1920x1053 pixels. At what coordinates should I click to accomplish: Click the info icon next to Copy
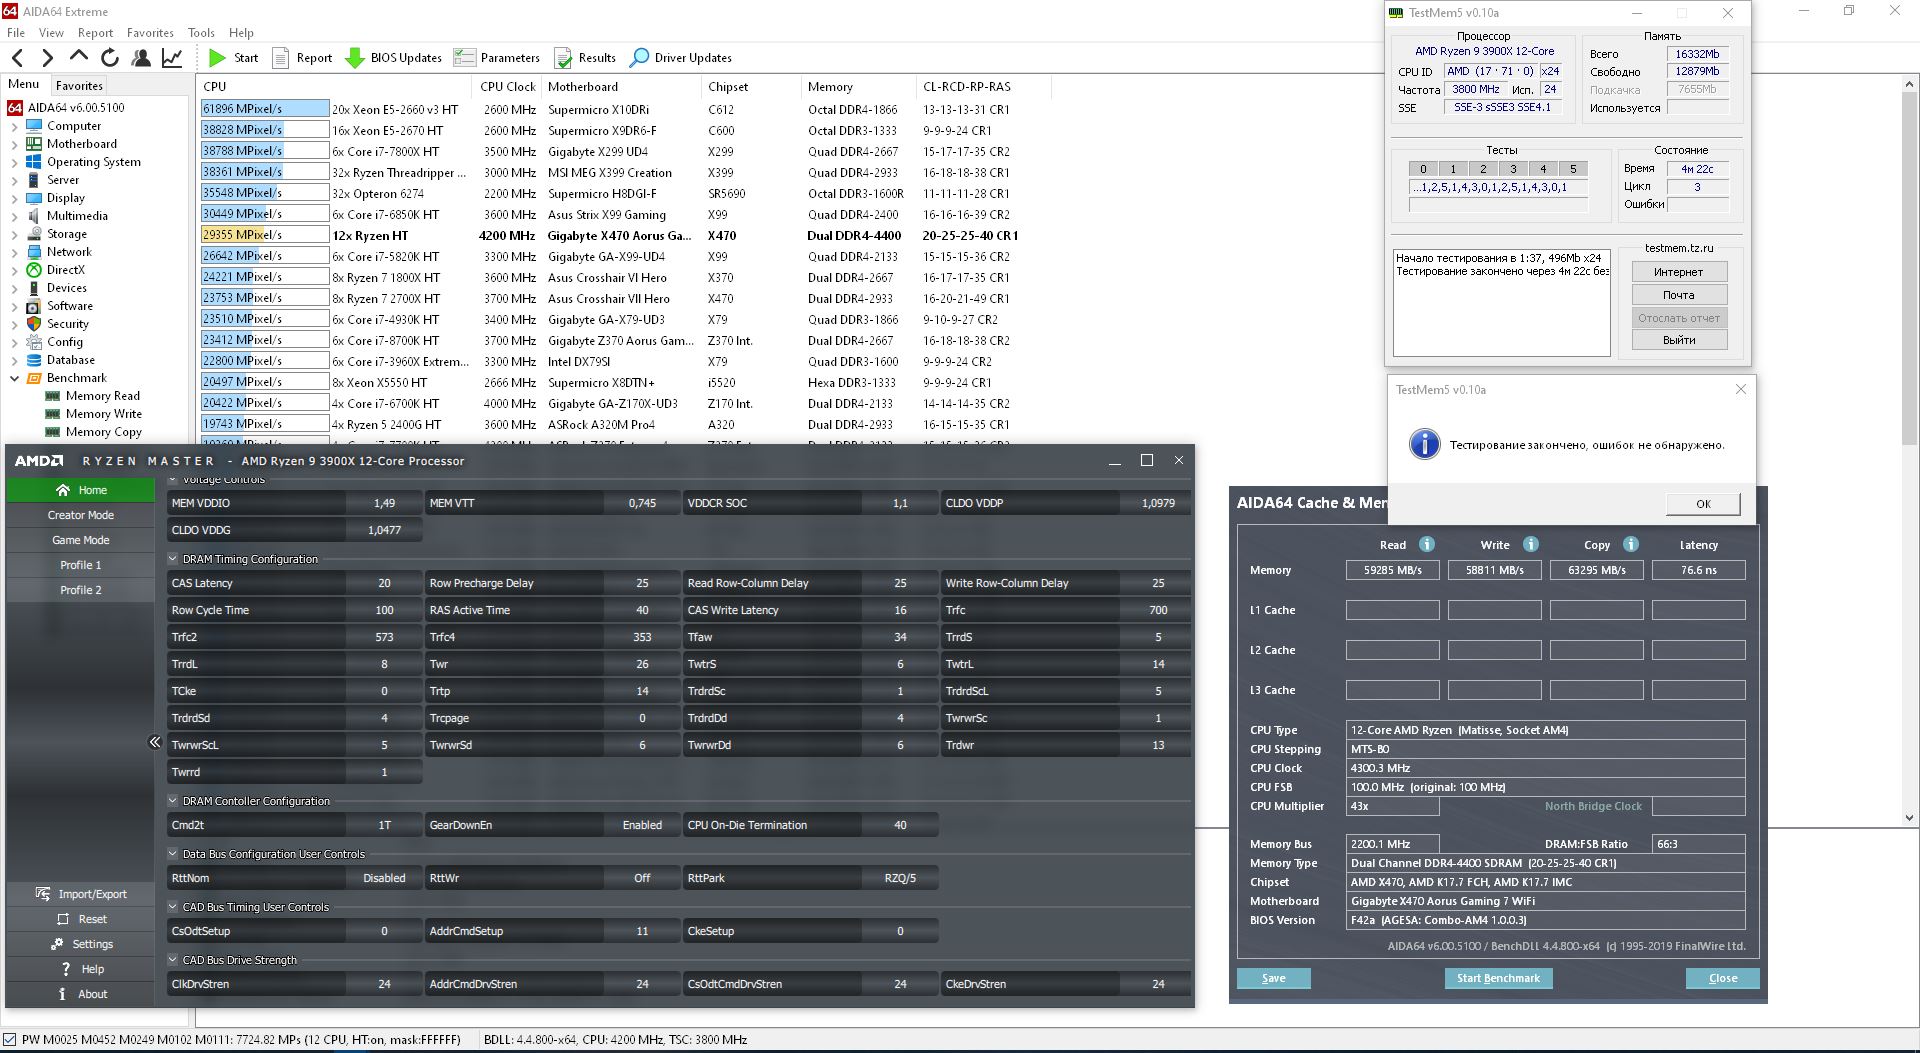pyautogui.click(x=1631, y=544)
